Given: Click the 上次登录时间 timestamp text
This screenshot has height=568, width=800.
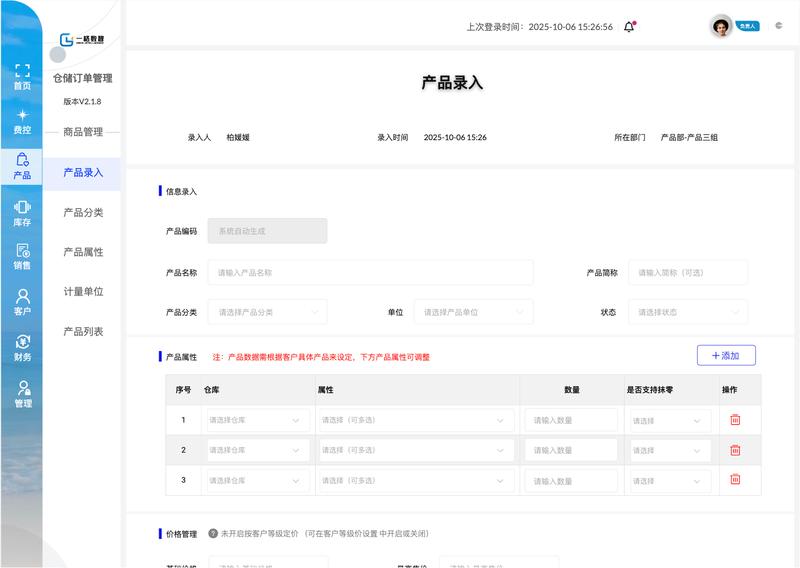Looking at the screenshot, I should coord(539,27).
